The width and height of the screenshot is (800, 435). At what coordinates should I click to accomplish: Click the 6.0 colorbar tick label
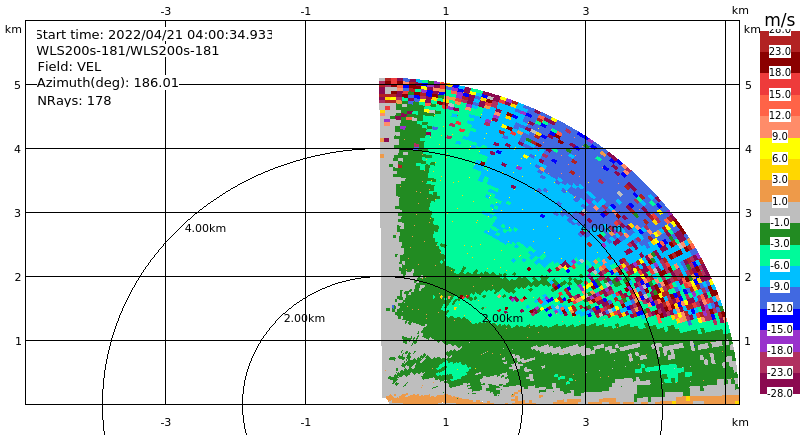tap(780, 158)
